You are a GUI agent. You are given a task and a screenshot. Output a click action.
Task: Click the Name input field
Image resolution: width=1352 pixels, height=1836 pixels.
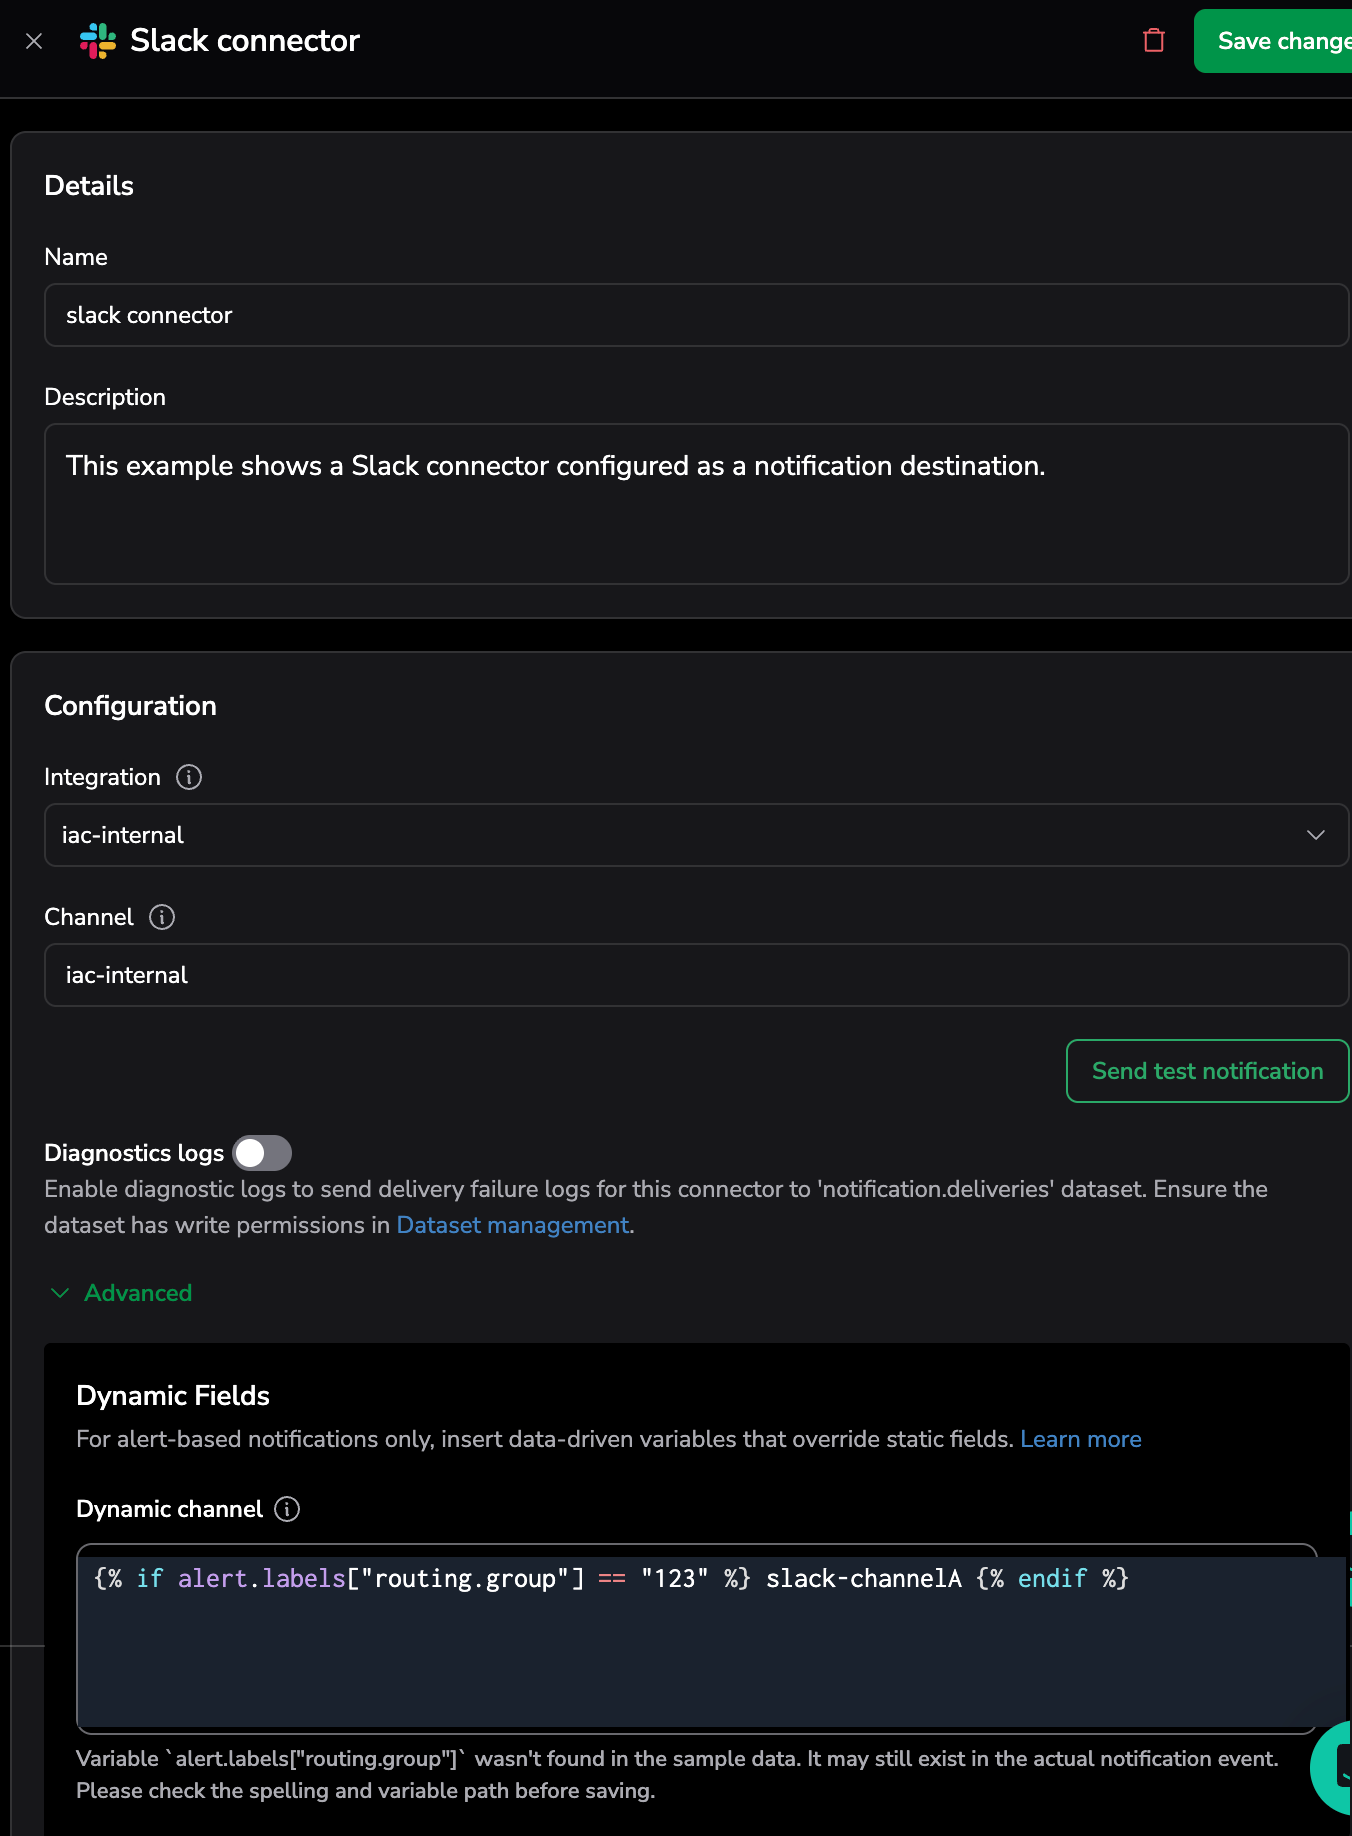pos(696,315)
